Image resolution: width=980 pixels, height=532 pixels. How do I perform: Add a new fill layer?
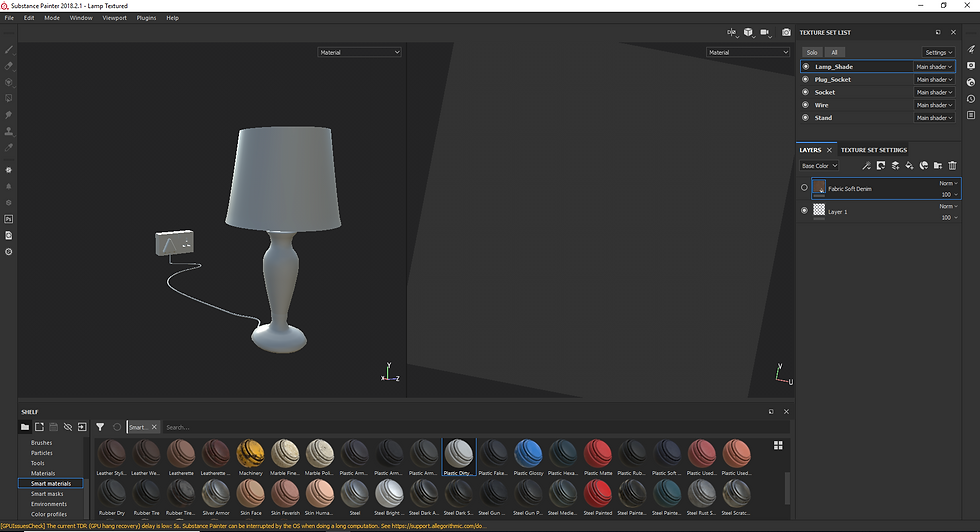pyautogui.click(x=909, y=166)
